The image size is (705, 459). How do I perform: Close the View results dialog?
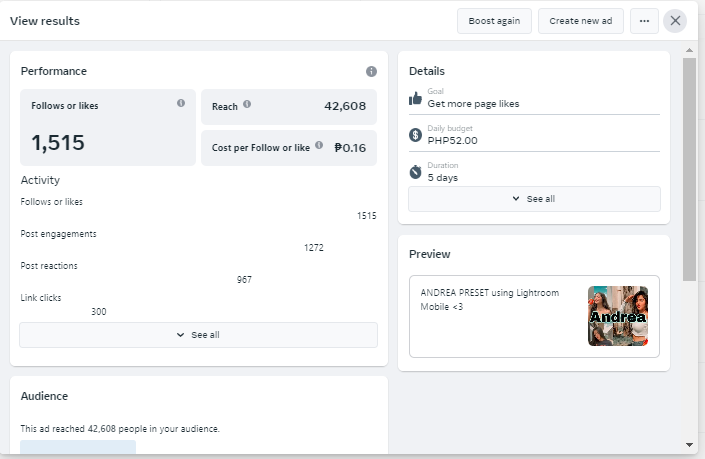pyautogui.click(x=676, y=21)
